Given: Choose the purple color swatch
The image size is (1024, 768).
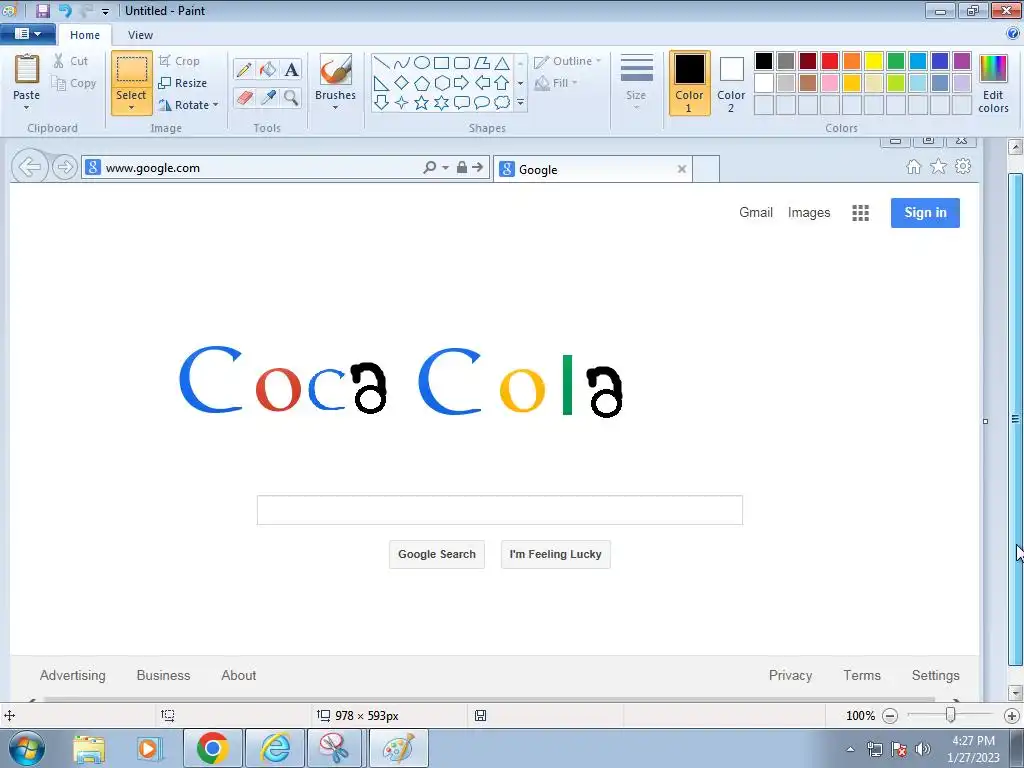Looking at the screenshot, I should click(x=962, y=61).
